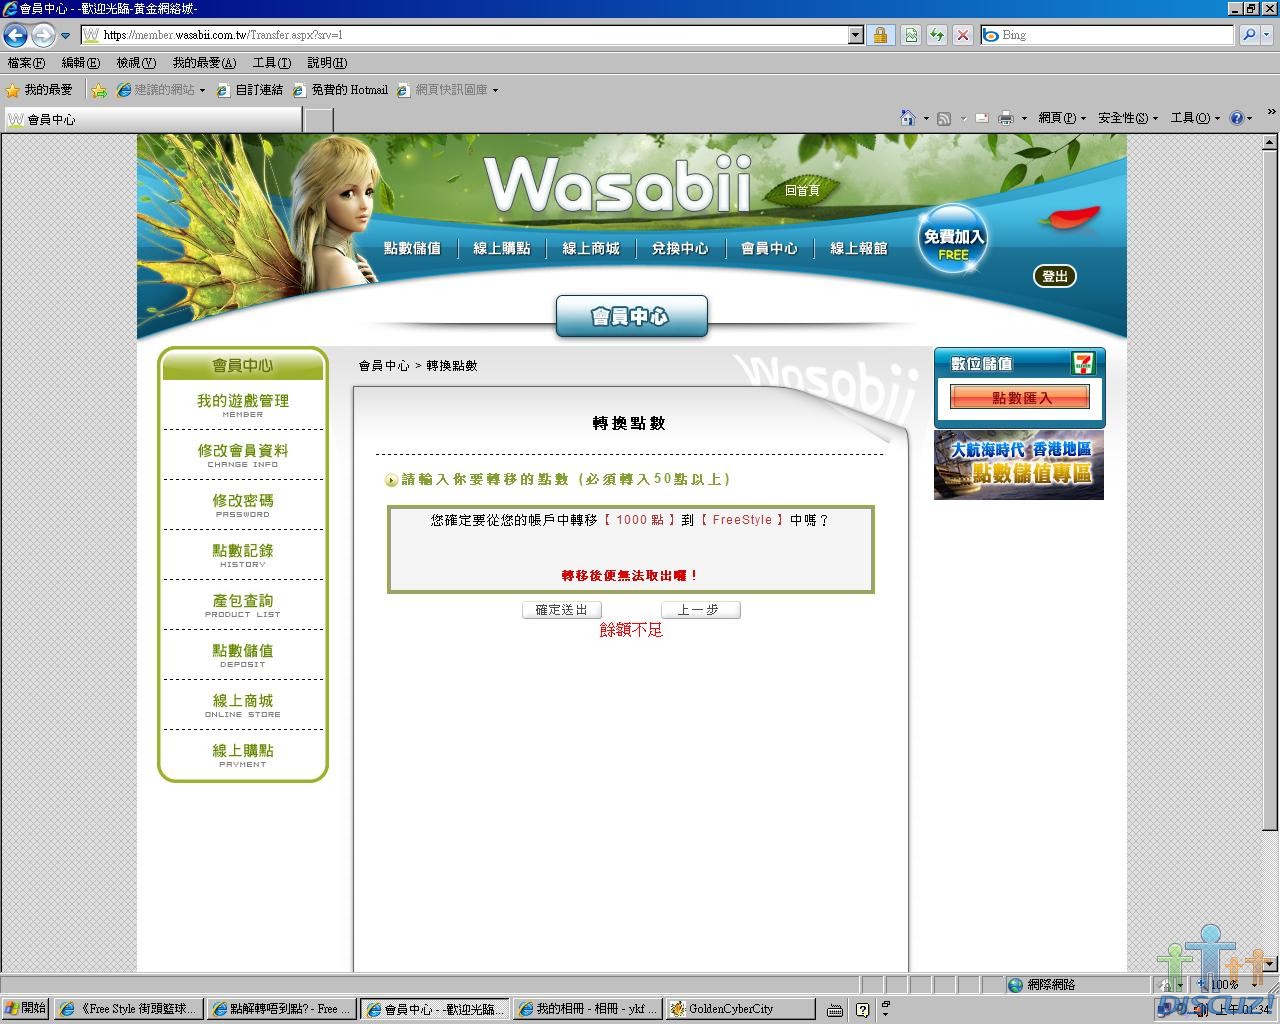The width and height of the screenshot is (1280, 1024).
Task: Open 修改密碼 in the sidebar
Action: click(243, 505)
